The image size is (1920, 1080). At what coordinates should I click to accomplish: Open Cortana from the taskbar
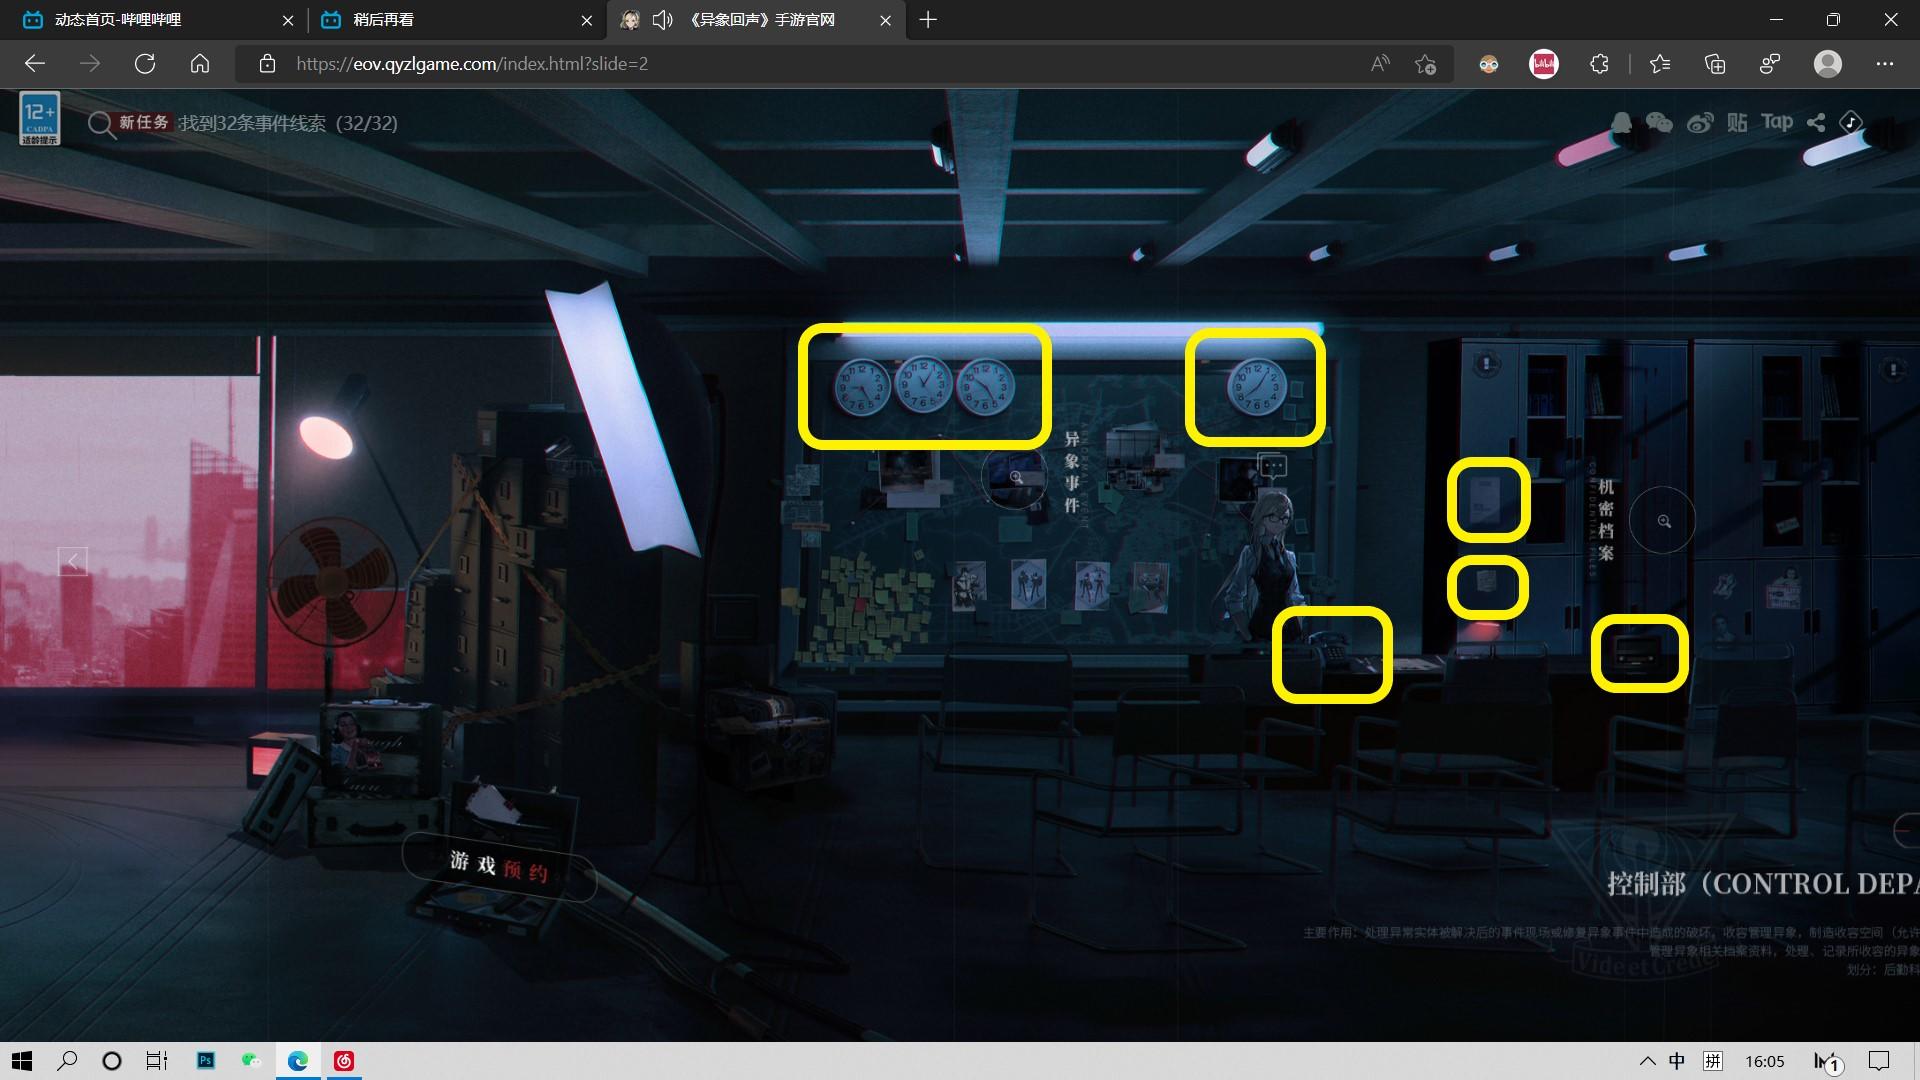point(112,1061)
